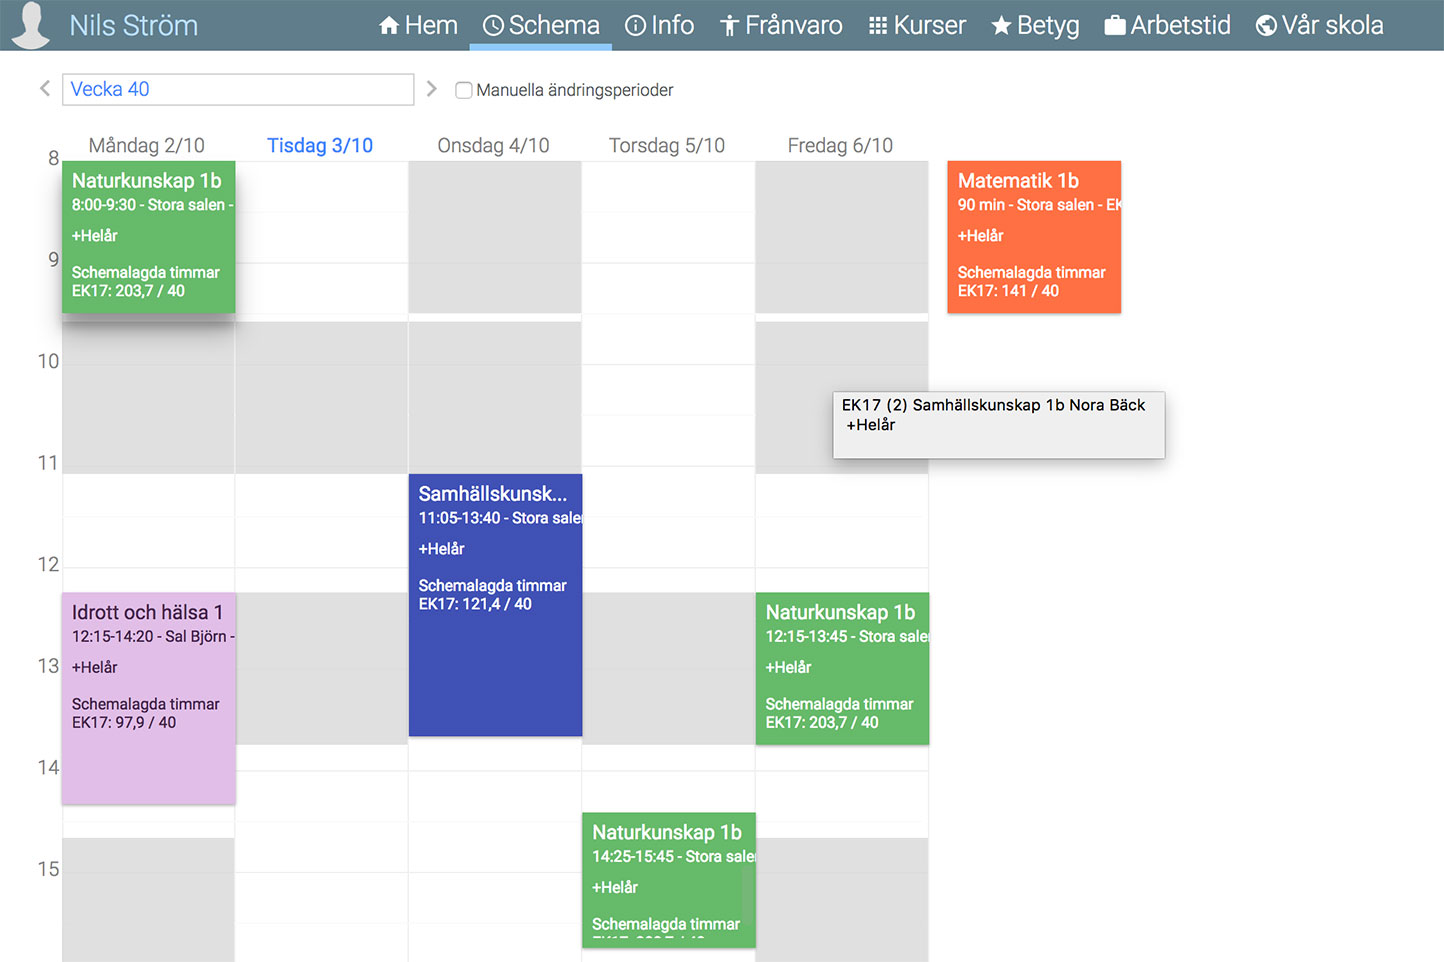Open the Vår skola menu item
Viewport: 1444px width, 962px height.
[x=1320, y=25]
